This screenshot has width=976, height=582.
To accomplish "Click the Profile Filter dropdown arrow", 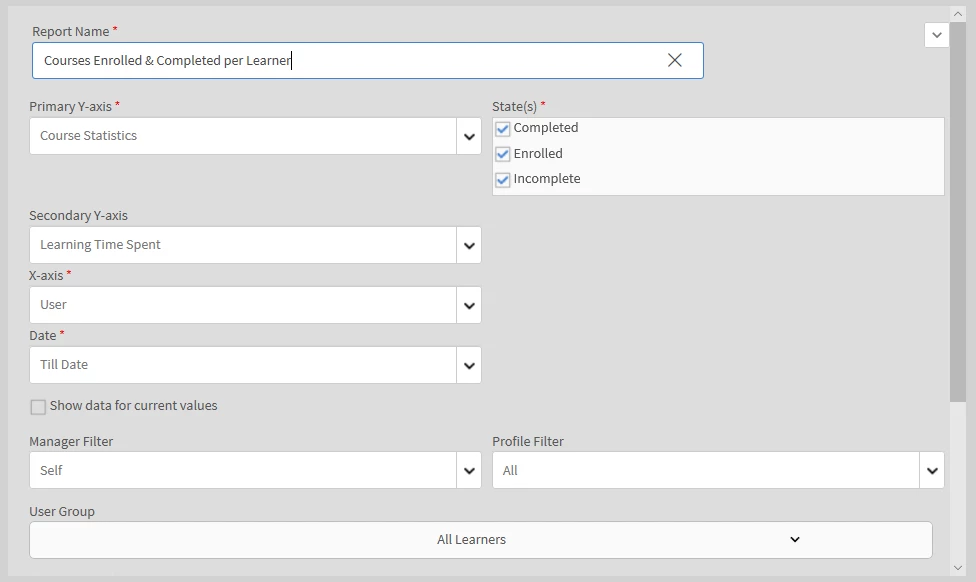I will [x=932, y=470].
